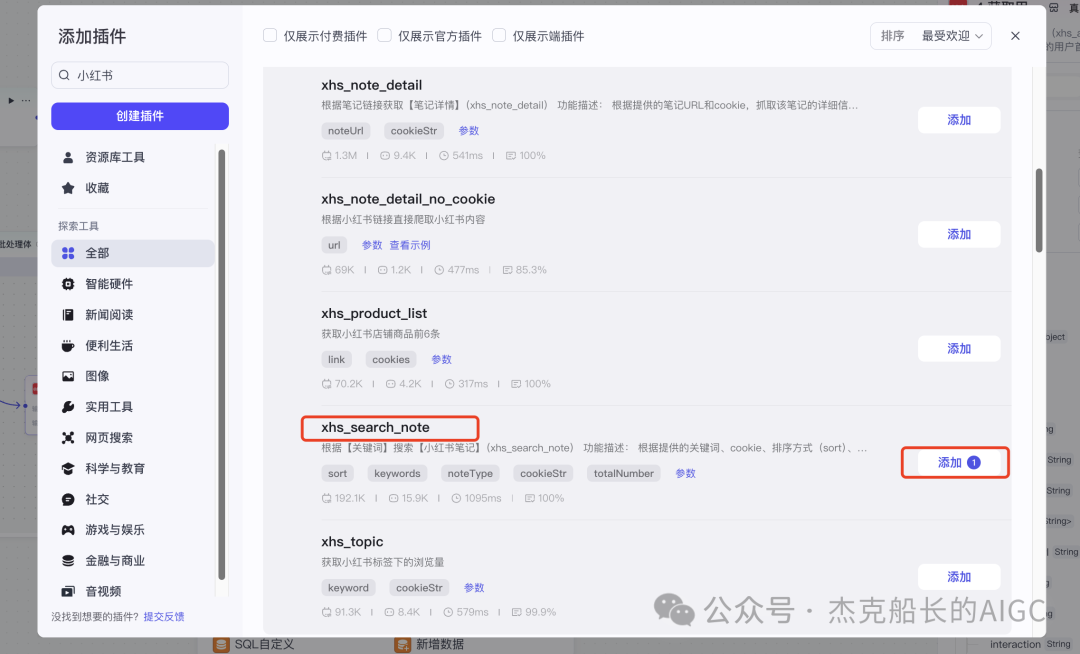Open 资源库工具 person icon
Viewport: 1080px width, 654px height.
[68, 158]
